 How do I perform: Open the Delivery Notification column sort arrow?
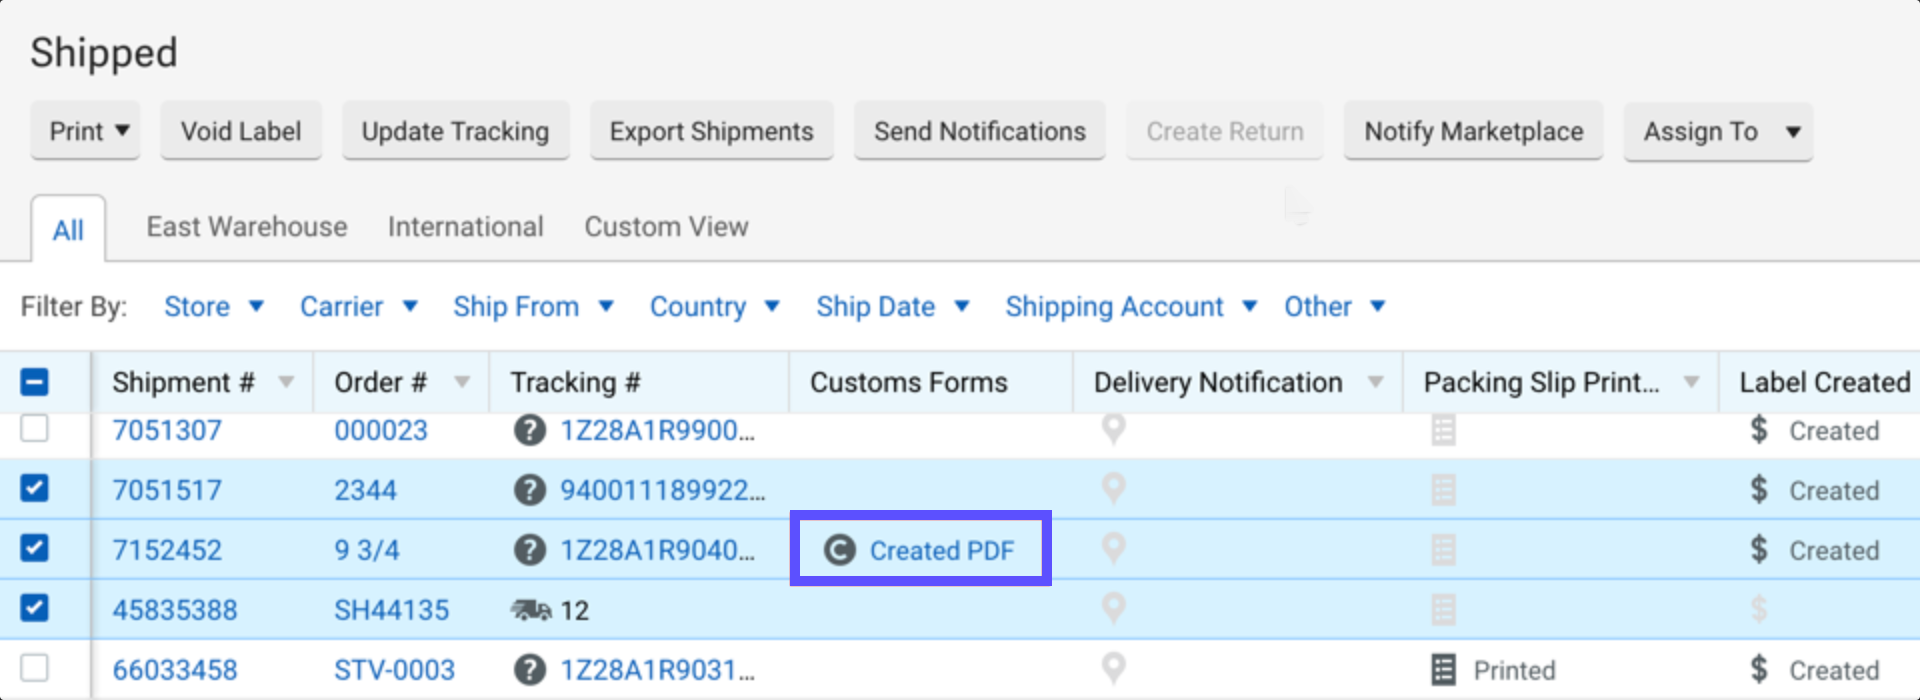coord(1378,381)
